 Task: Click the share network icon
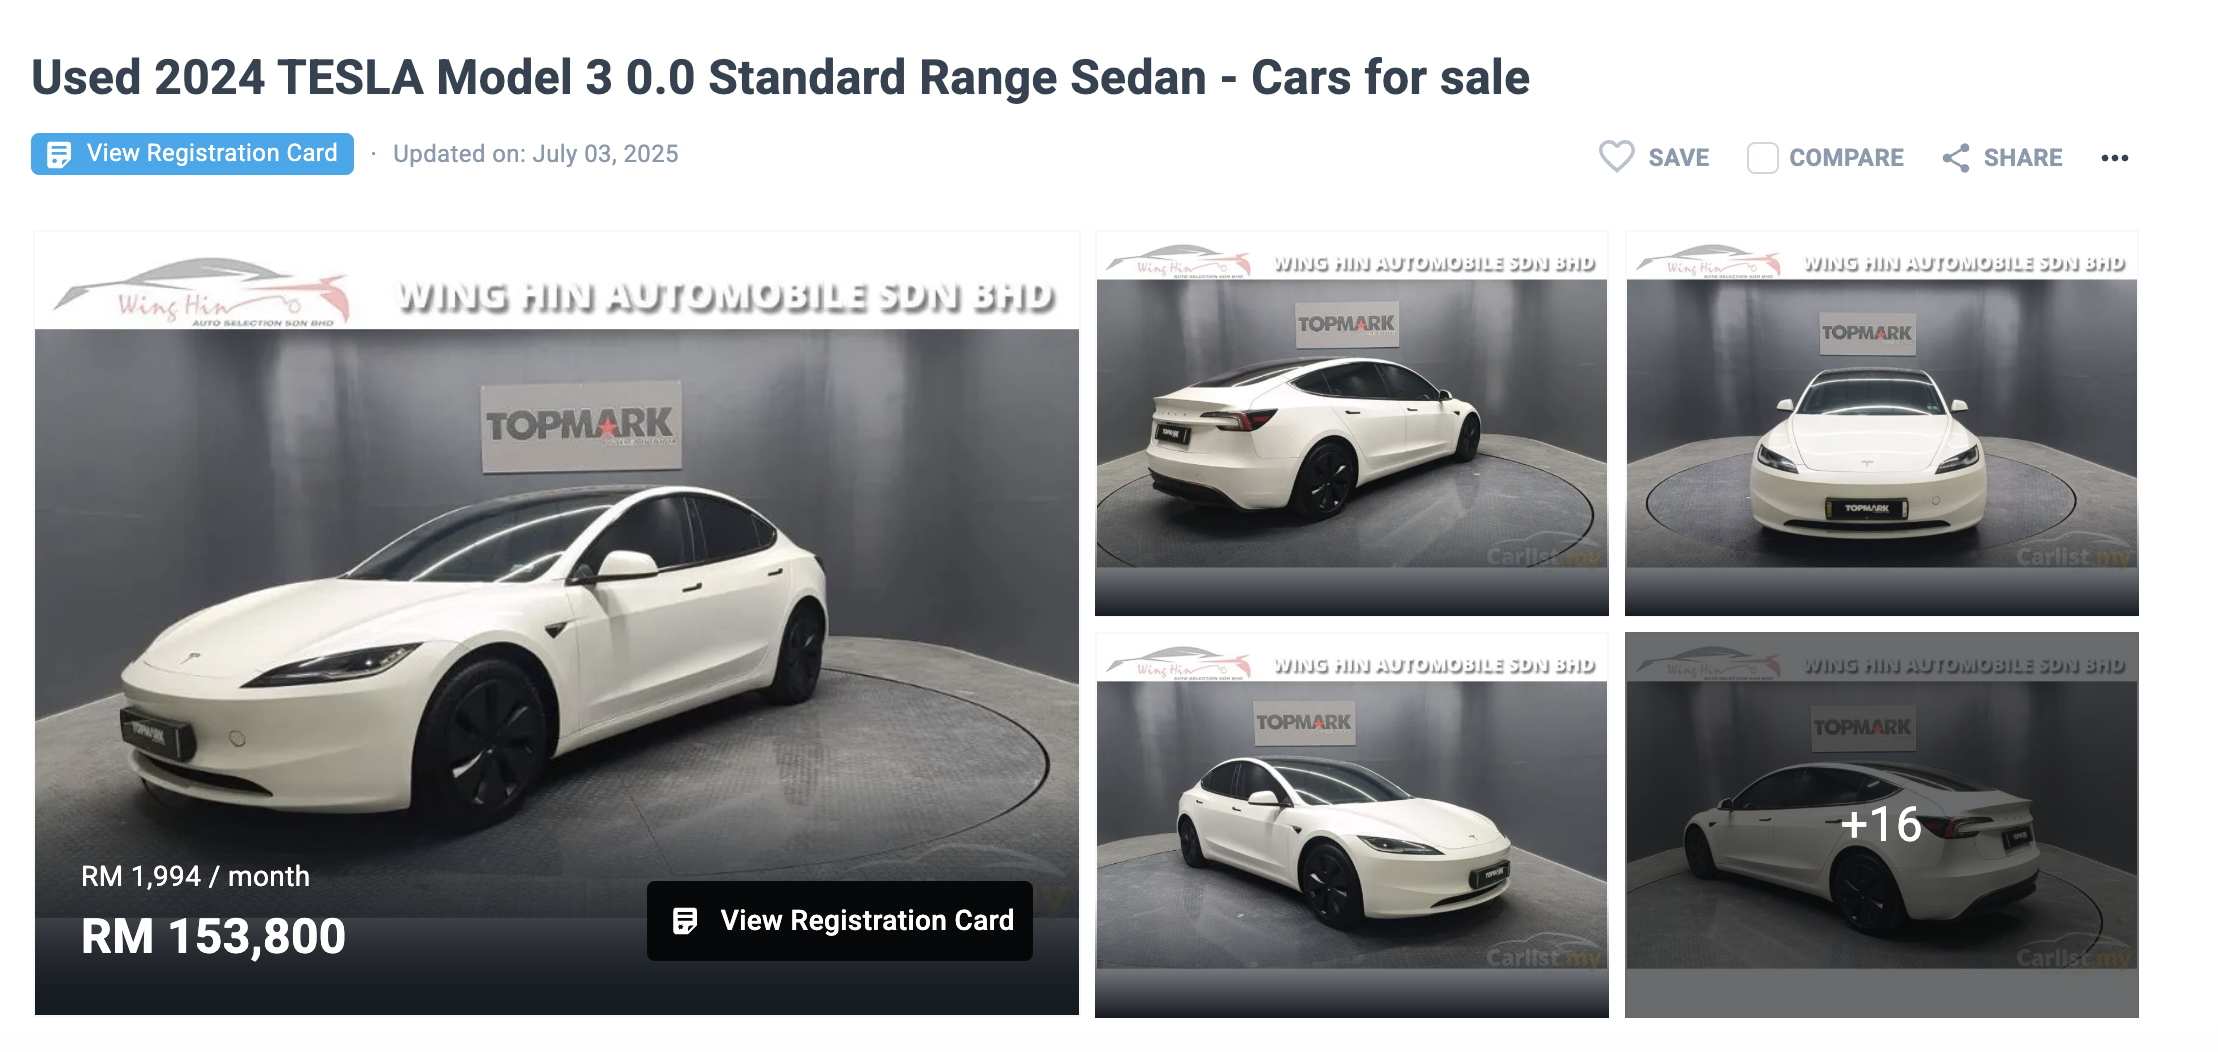[x=1956, y=158]
